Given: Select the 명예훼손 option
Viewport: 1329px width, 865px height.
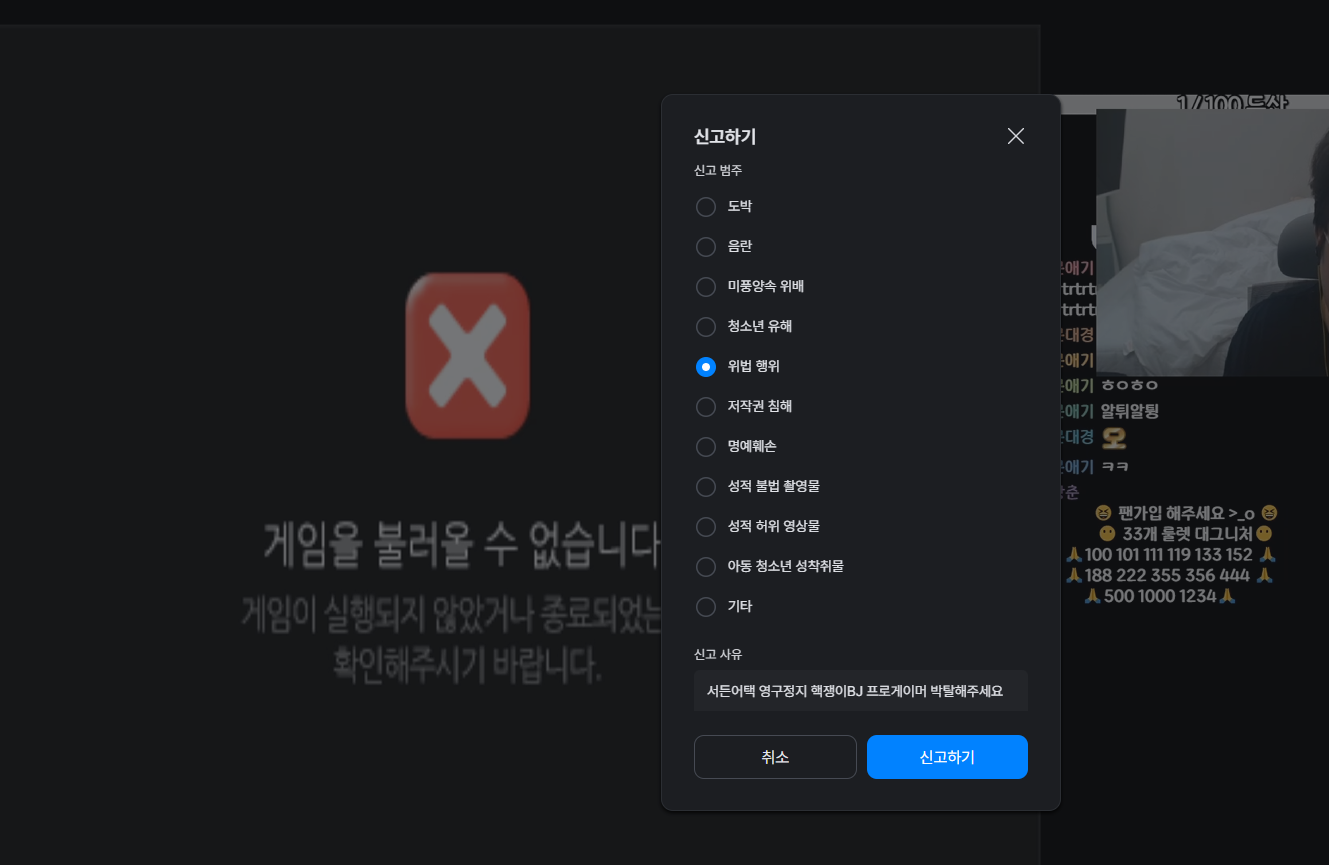Looking at the screenshot, I should [706, 447].
